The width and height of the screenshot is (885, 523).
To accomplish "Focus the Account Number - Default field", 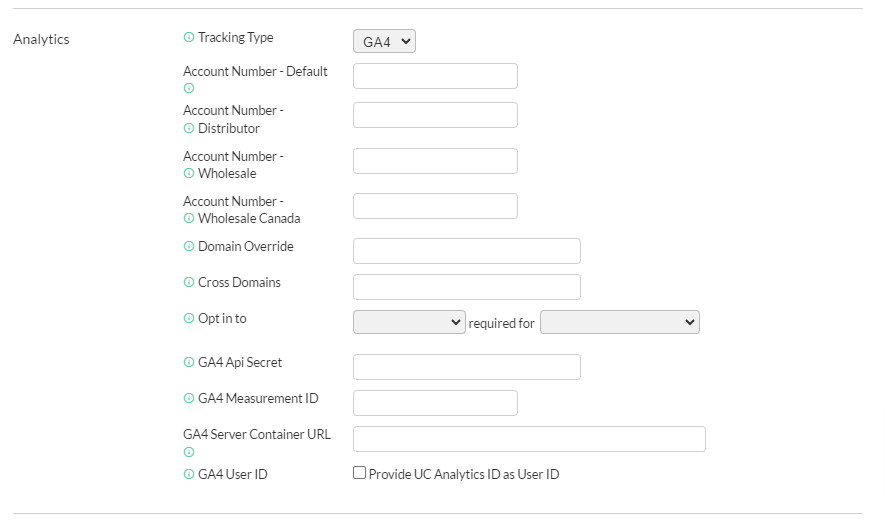I will click(x=435, y=76).
